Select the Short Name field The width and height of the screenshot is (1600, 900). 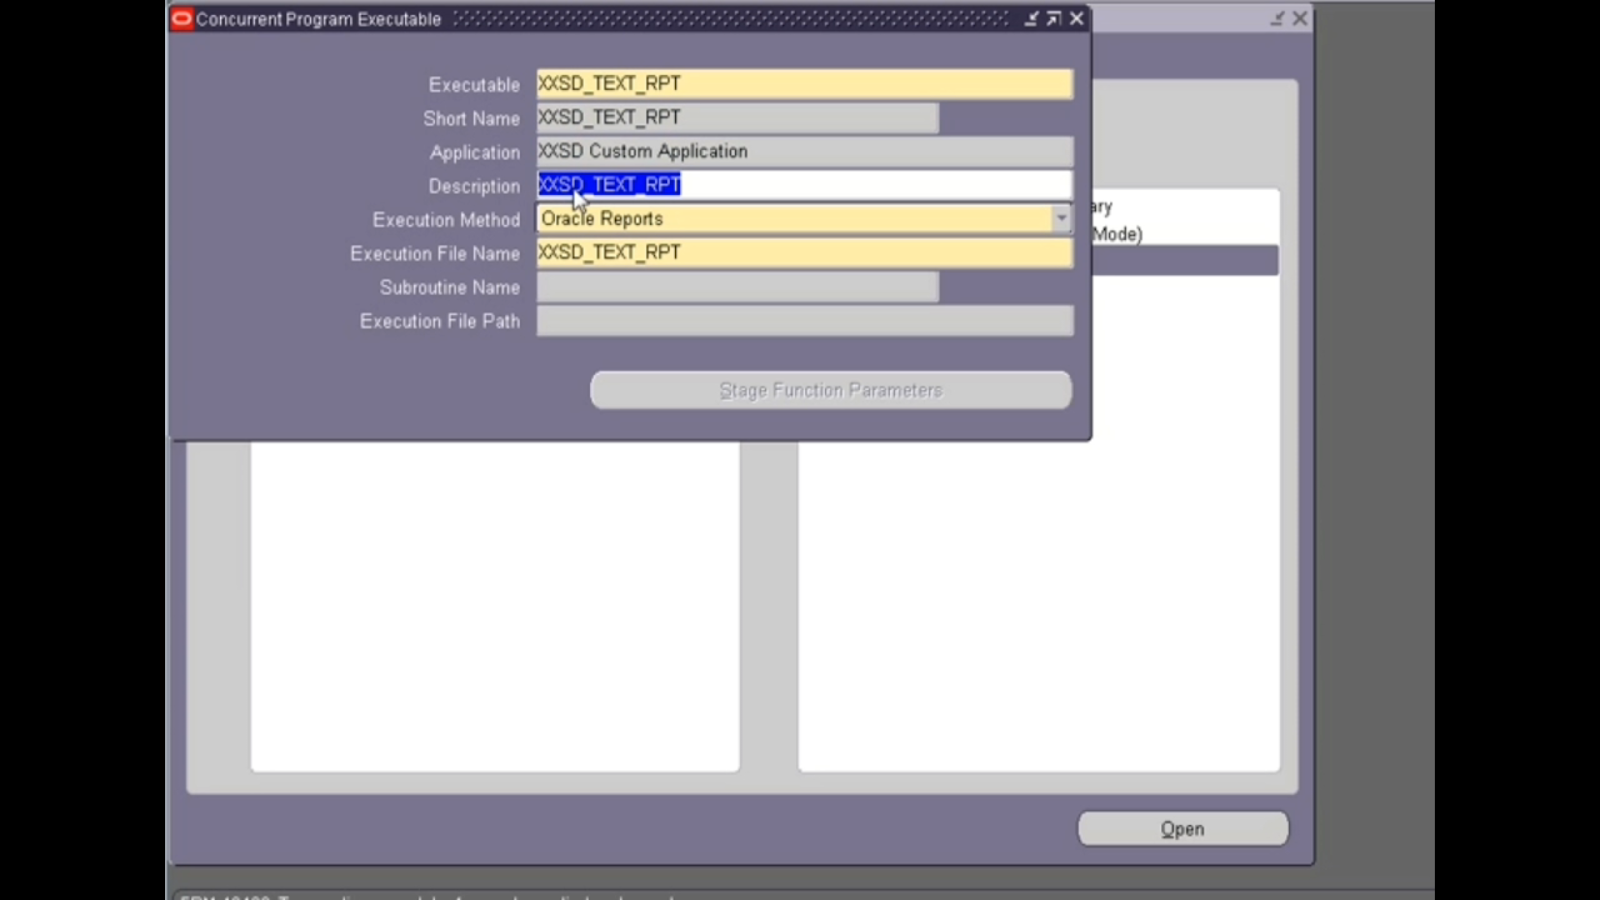tap(736, 117)
